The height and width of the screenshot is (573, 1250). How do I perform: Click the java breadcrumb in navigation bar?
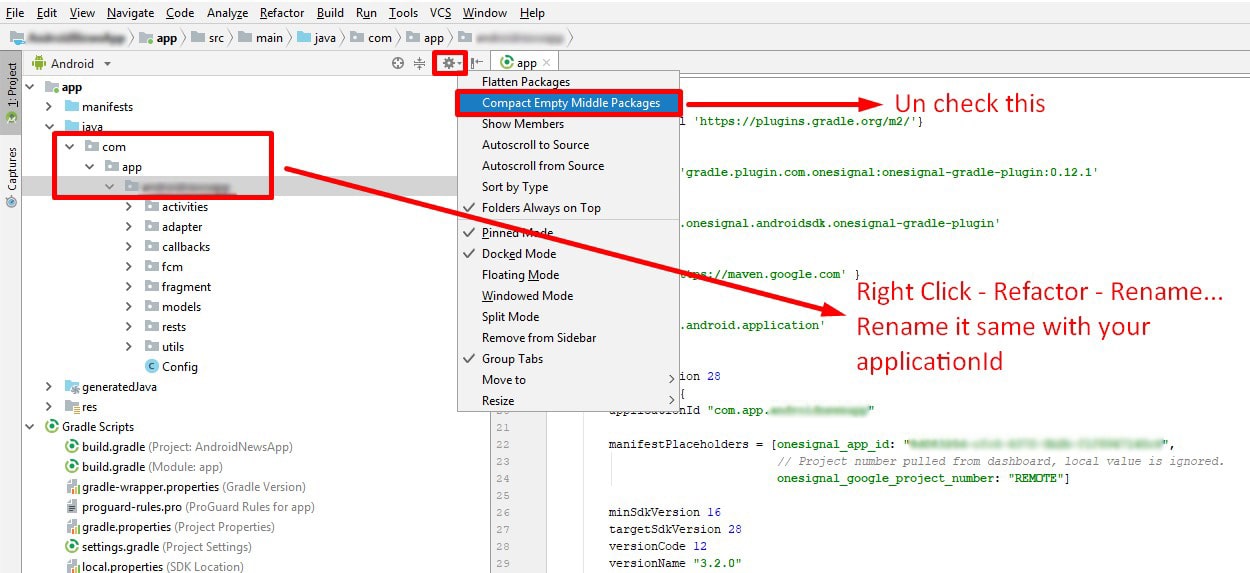click(x=325, y=38)
